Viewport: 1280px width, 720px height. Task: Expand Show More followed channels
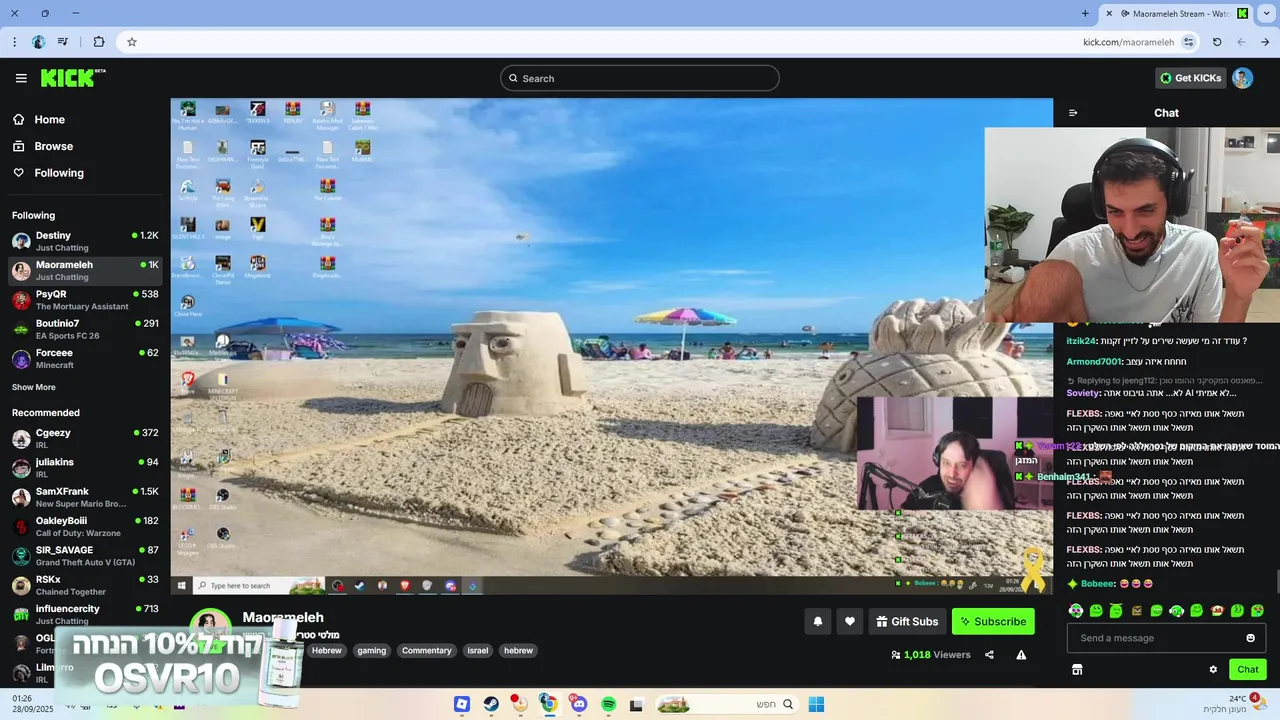coord(34,387)
